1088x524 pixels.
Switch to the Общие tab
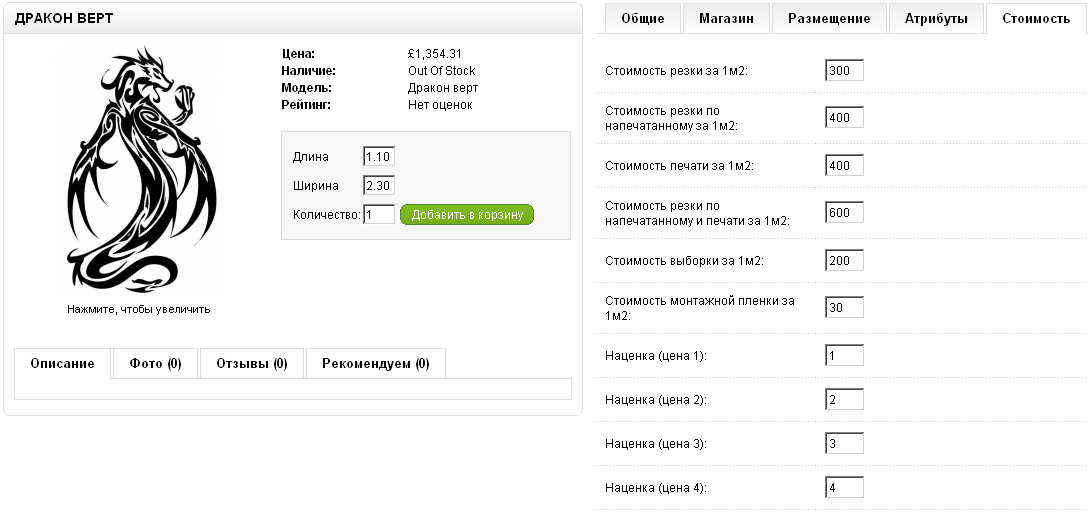tap(643, 19)
